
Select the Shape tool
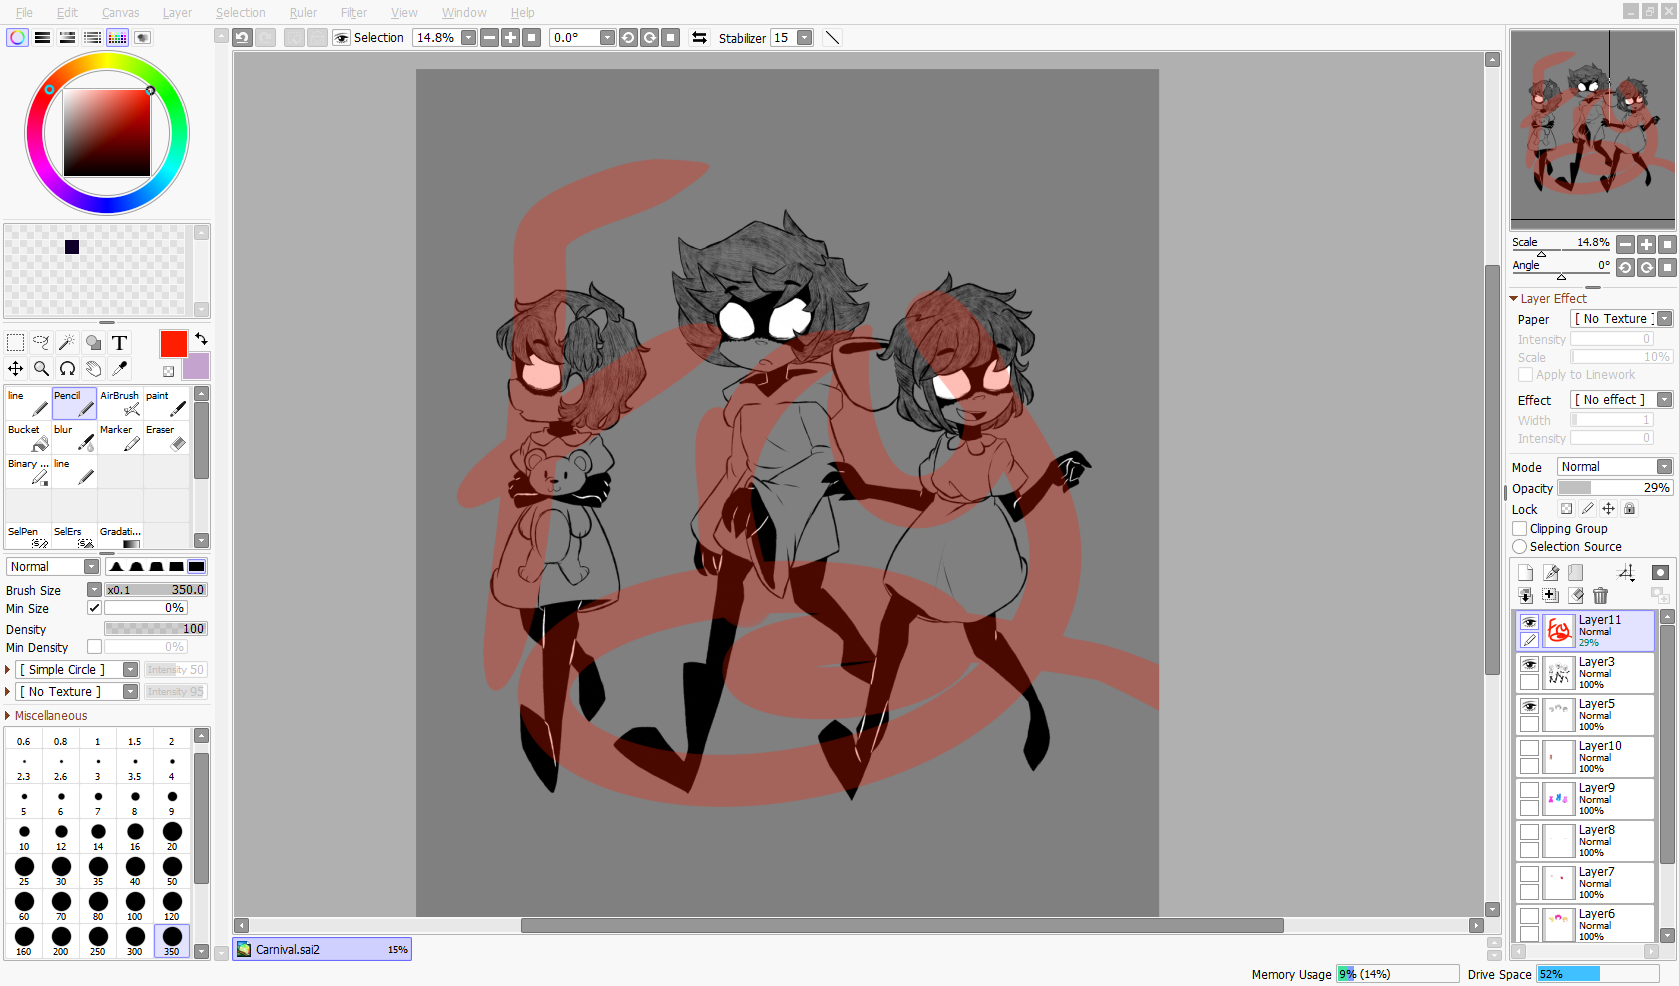pyautogui.click(x=93, y=343)
